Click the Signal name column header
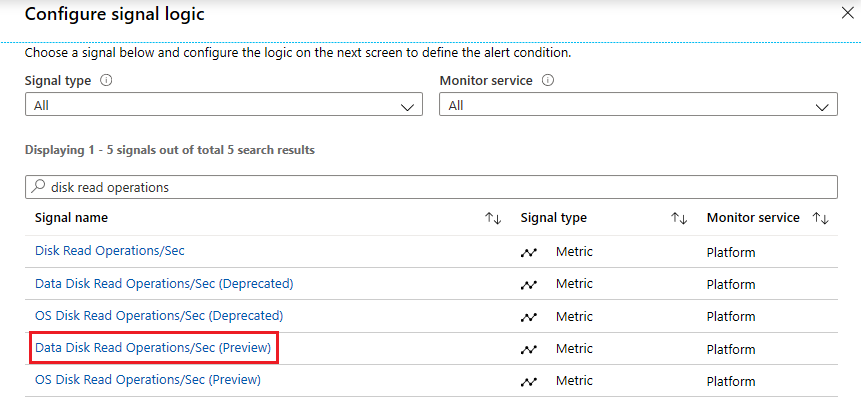This screenshot has height=411, width=861. pos(71,218)
